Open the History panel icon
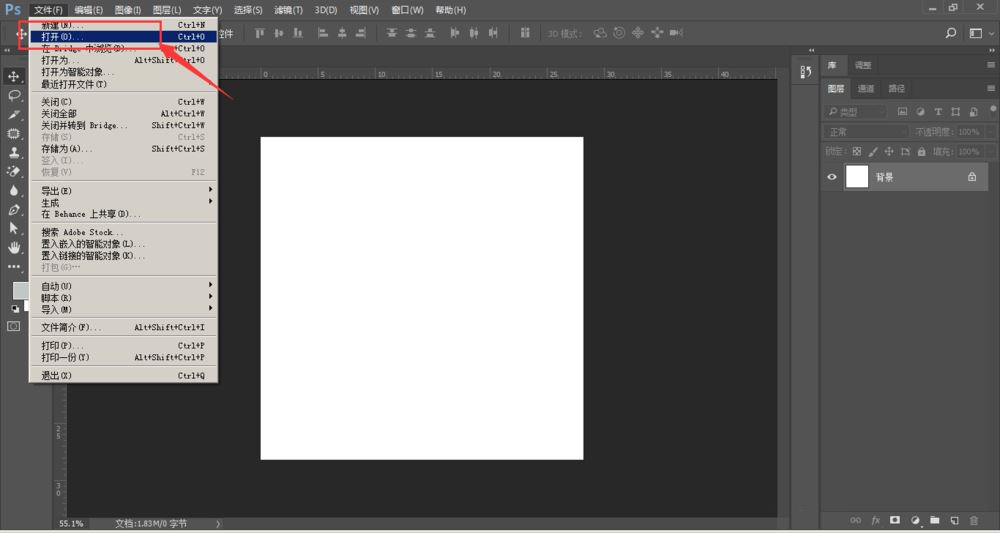The width and height of the screenshot is (1000, 533). tap(805, 72)
